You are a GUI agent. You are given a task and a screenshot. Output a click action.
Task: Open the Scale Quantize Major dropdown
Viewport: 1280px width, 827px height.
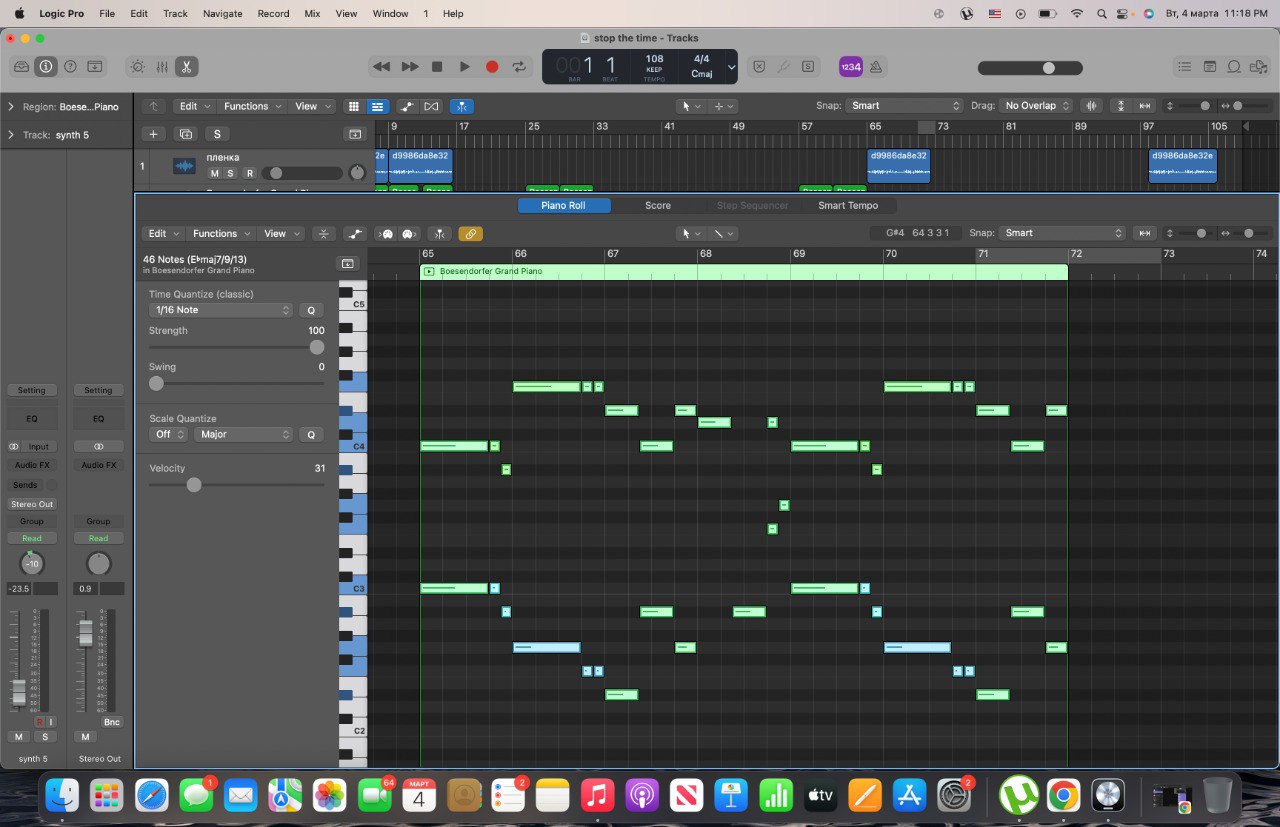click(x=244, y=435)
